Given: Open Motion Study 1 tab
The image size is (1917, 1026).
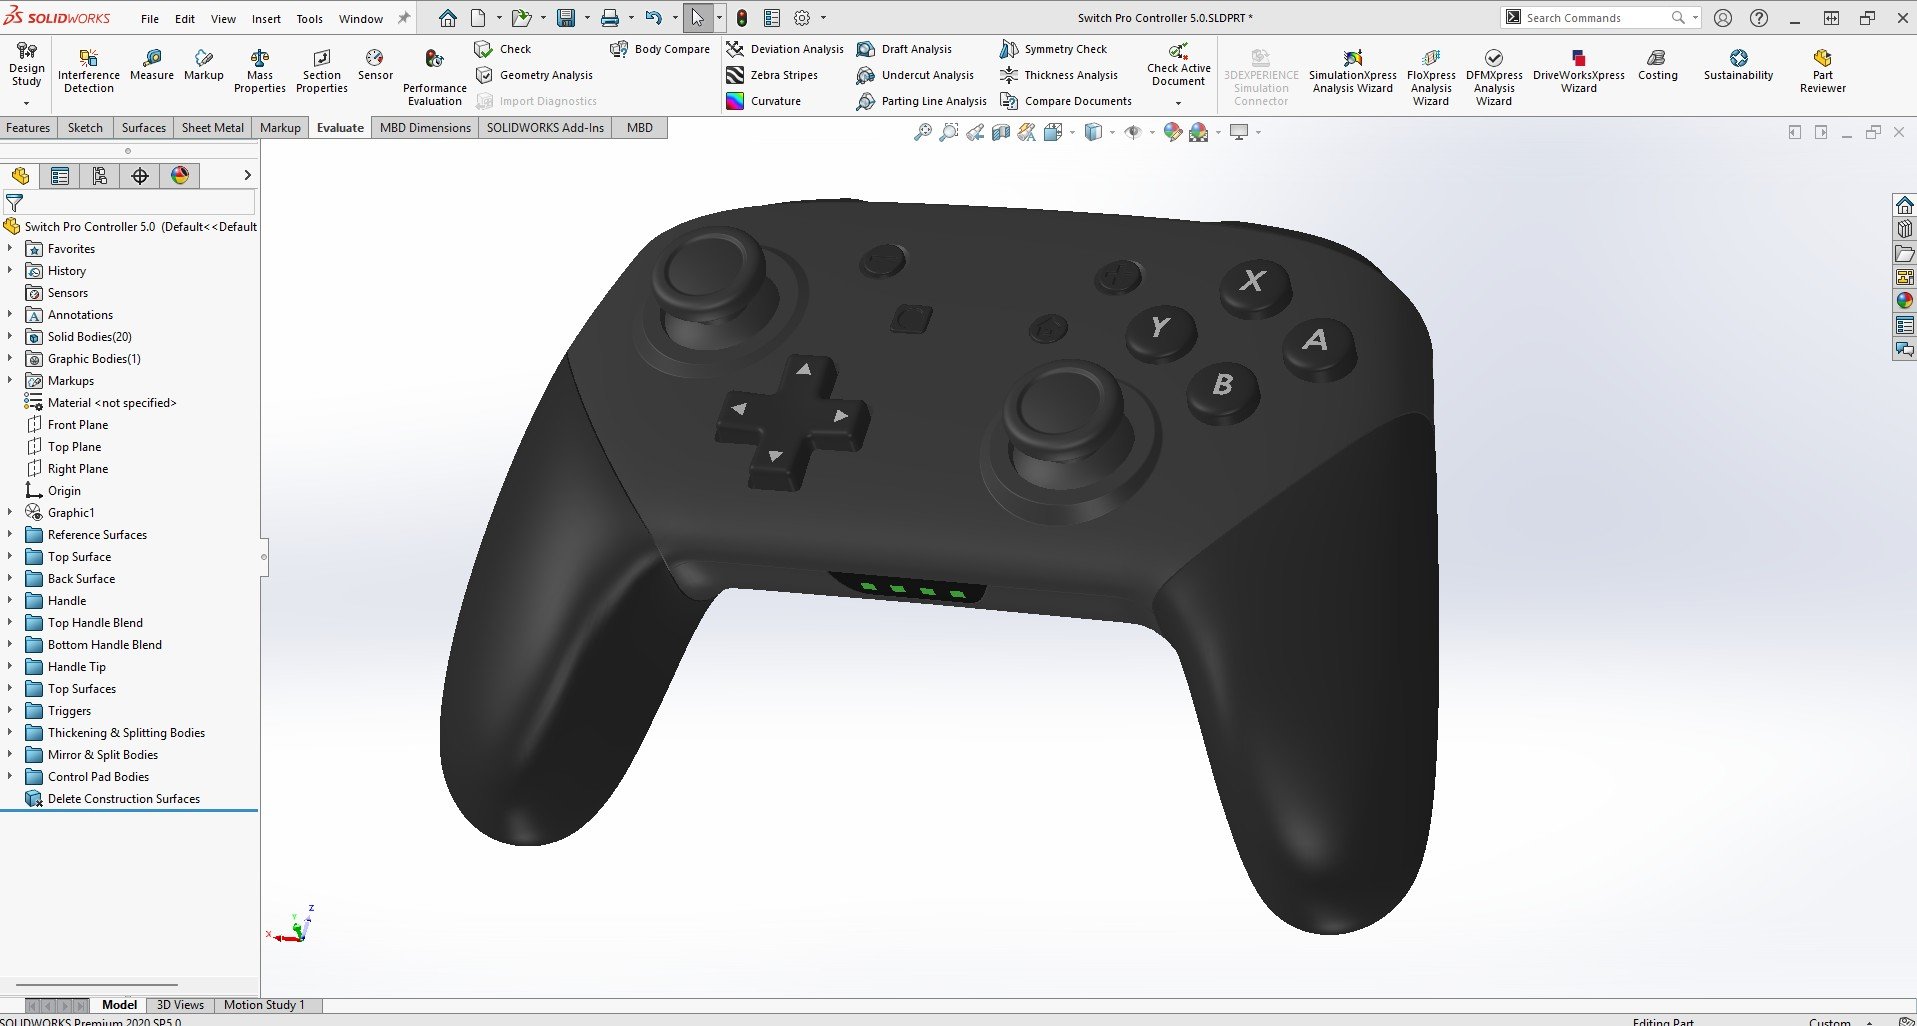Looking at the screenshot, I should click(x=264, y=1005).
